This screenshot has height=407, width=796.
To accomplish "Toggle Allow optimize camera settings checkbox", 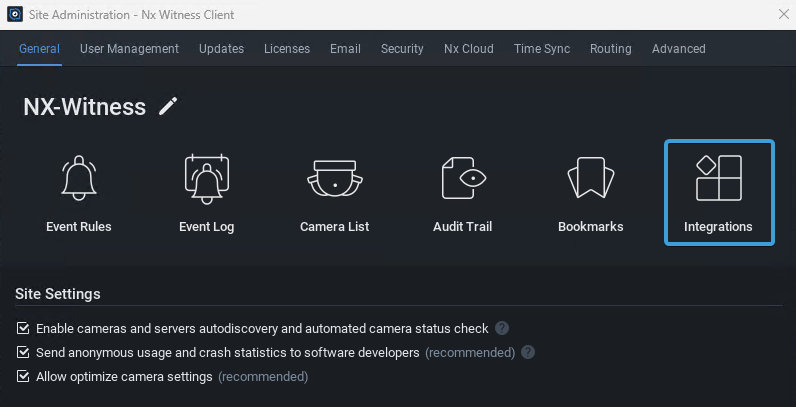I will (x=23, y=377).
